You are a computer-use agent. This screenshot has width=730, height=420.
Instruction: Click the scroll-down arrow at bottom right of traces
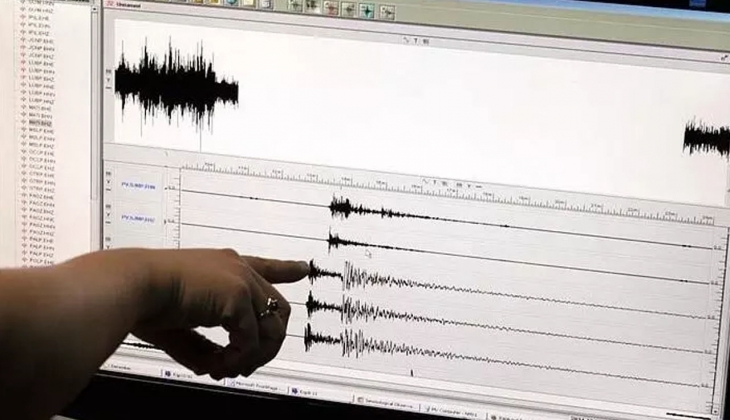(716, 411)
